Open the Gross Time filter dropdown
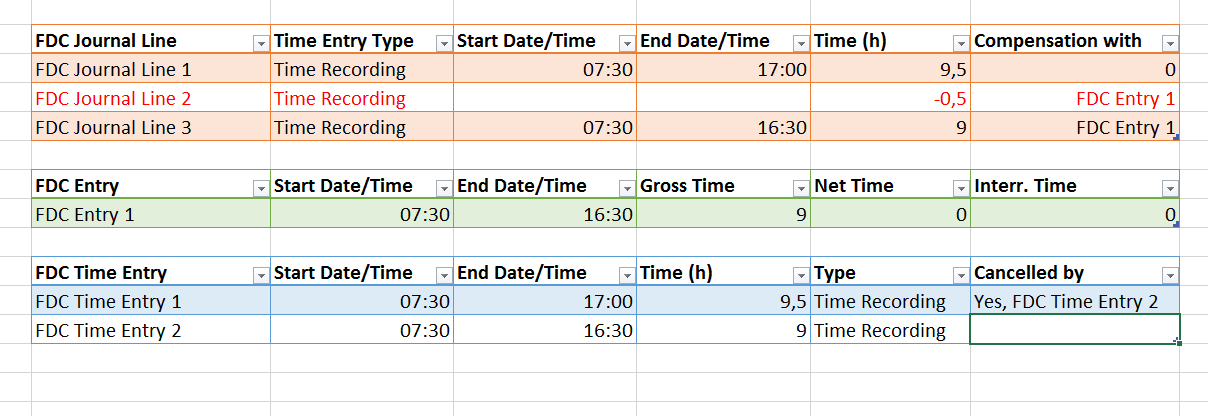1208x416 pixels. [801, 188]
